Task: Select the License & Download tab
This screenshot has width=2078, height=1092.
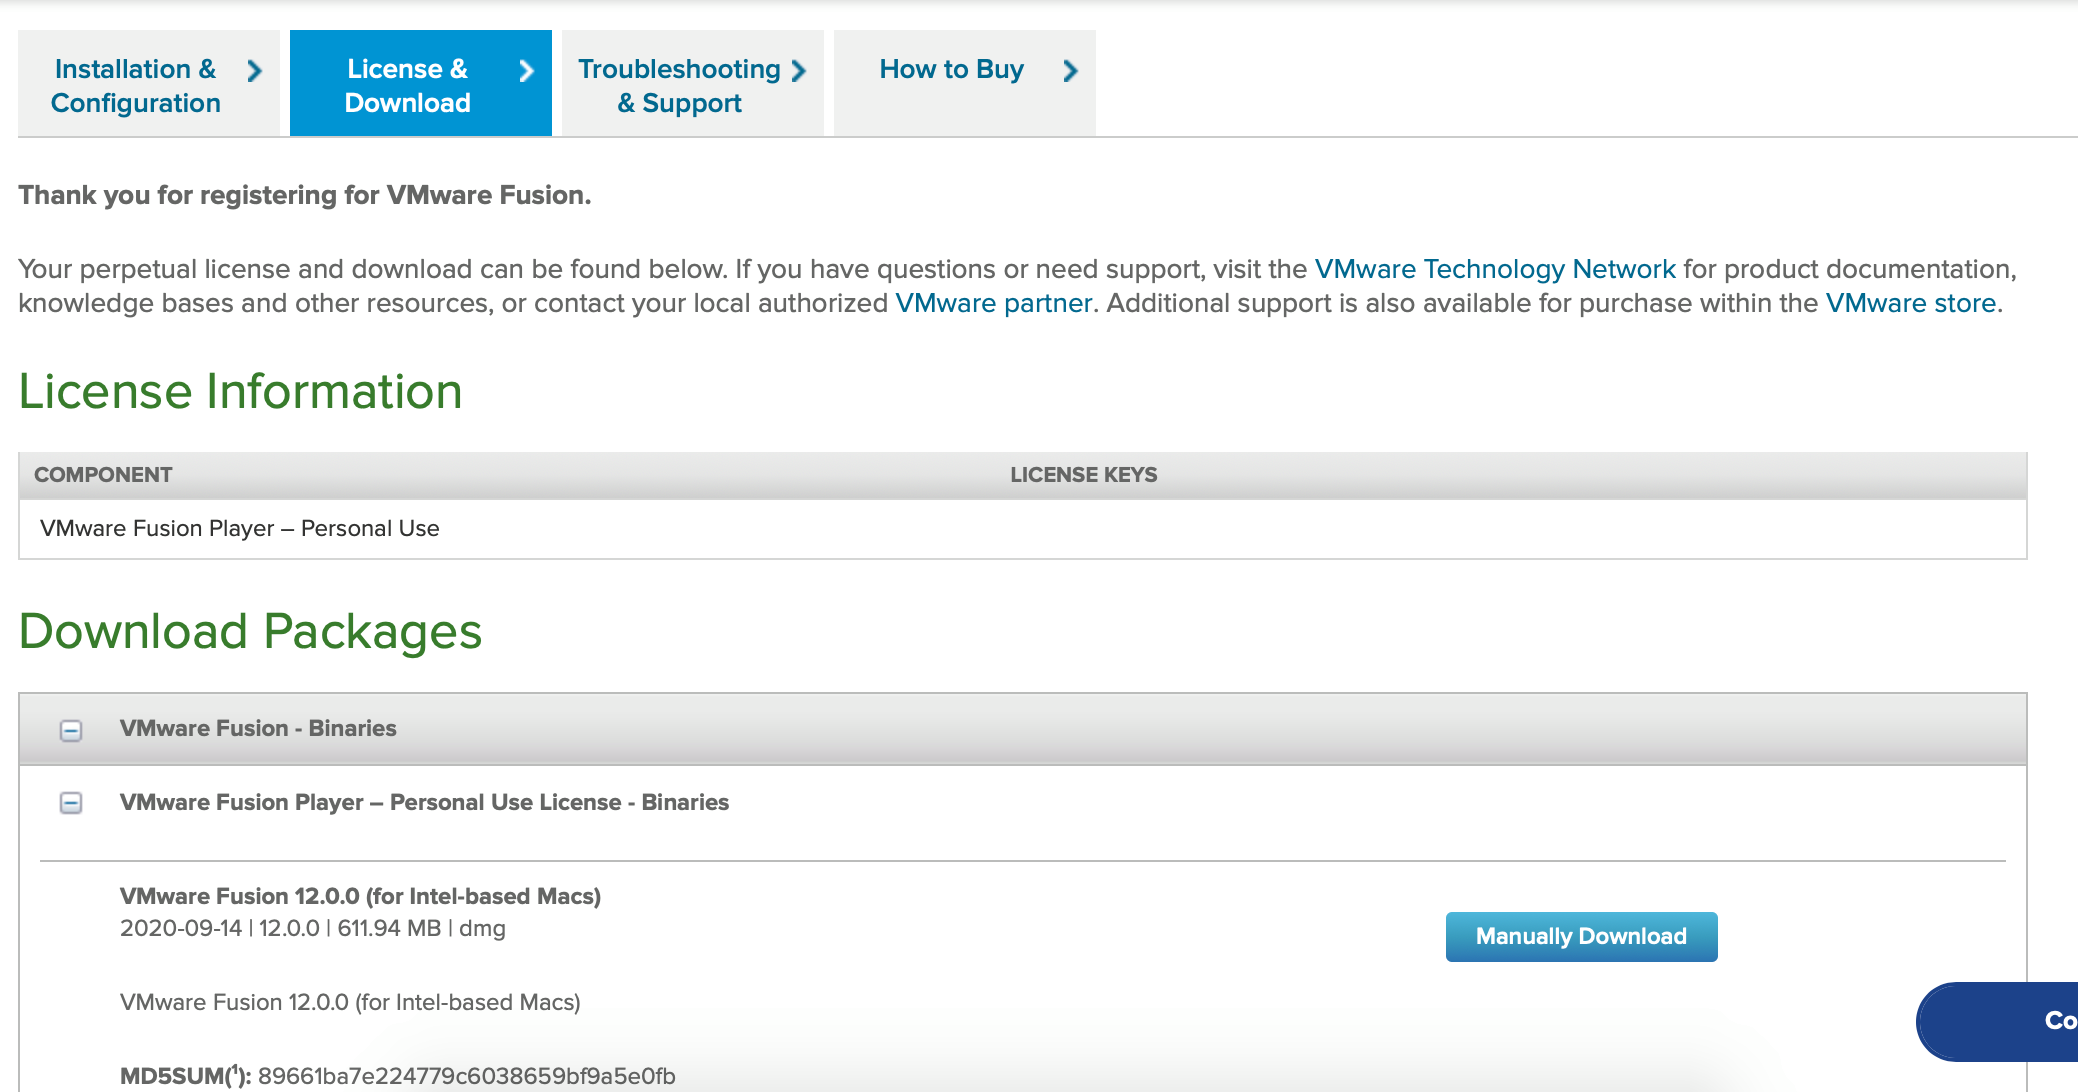Action: tap(407, 85)
